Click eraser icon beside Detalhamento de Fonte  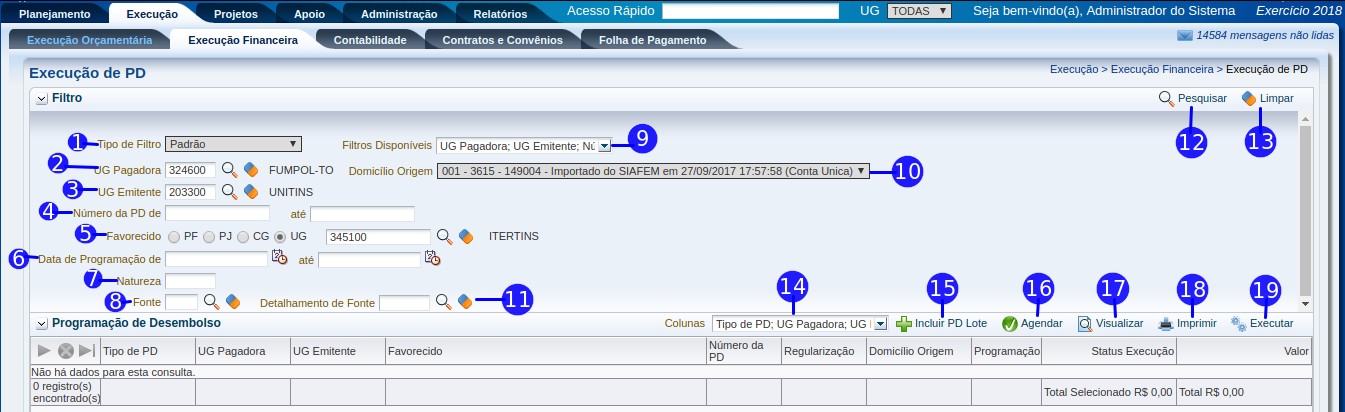(x=464, y=301)
